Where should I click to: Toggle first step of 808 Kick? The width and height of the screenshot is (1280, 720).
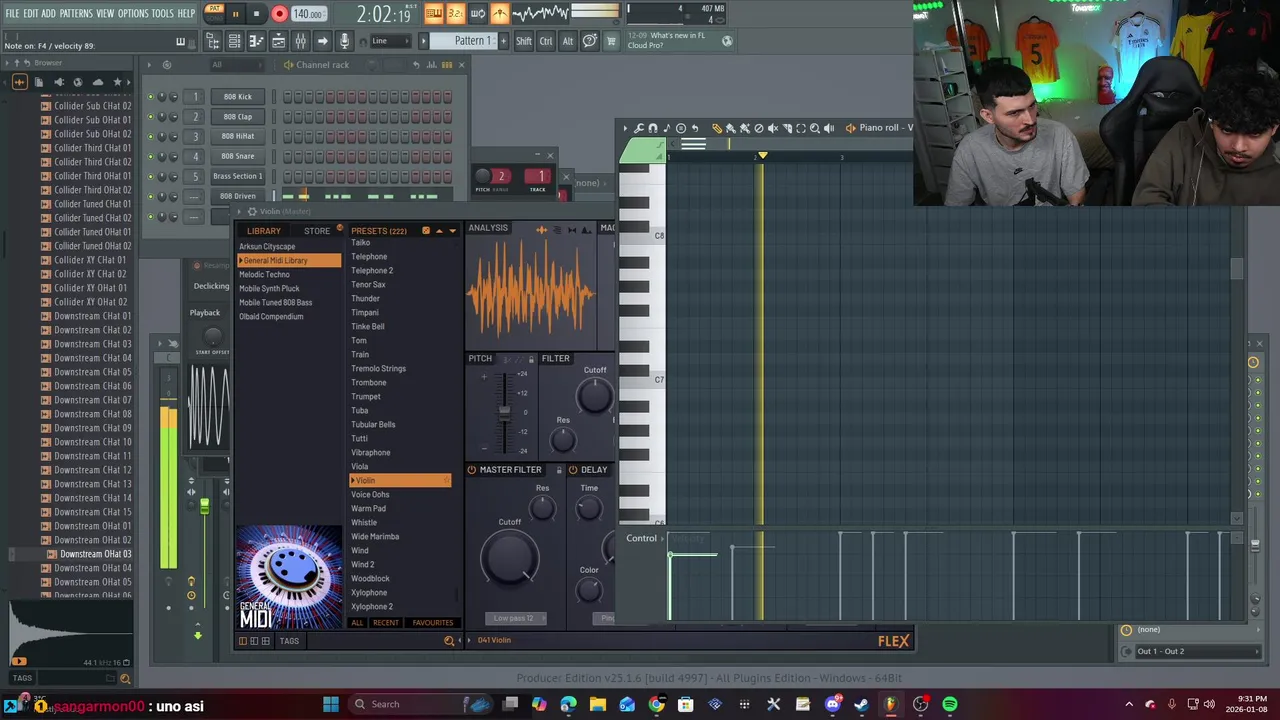click(287, 97)
